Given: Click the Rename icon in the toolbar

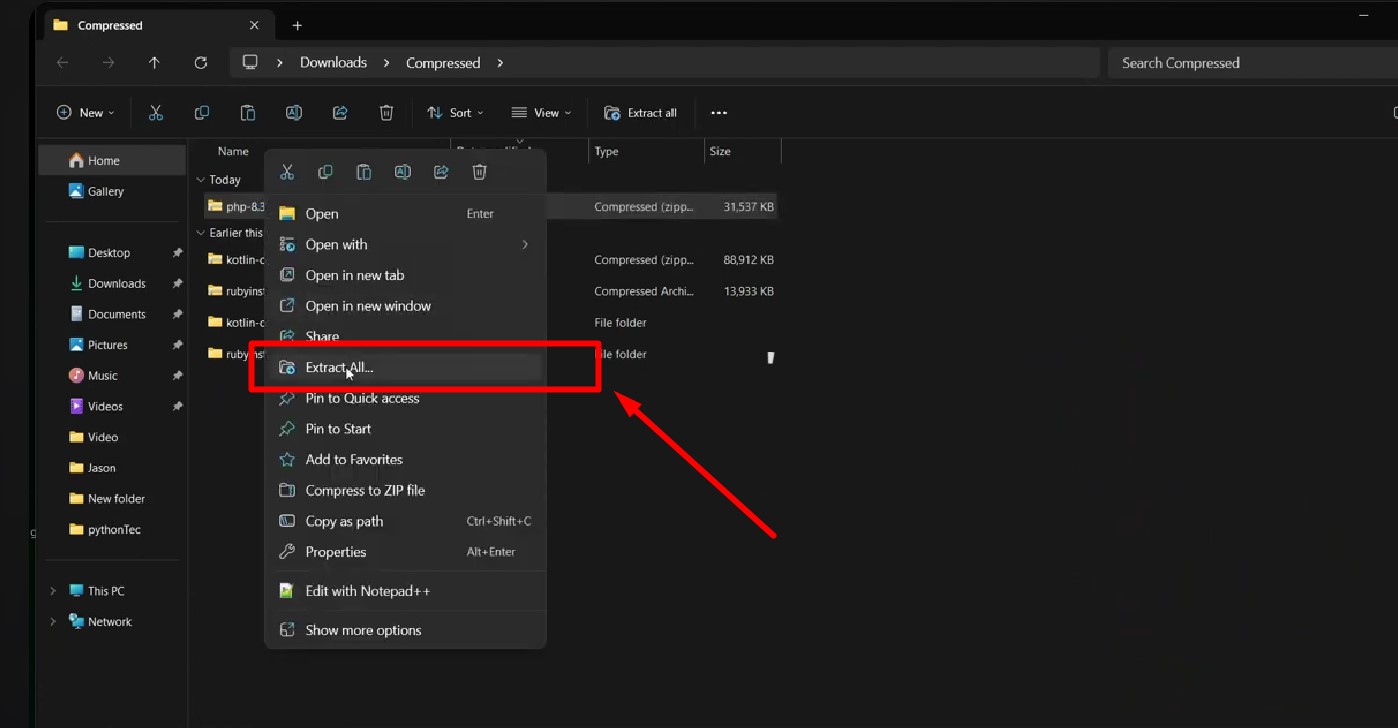Looking at the screenshot, I should tap(294, 113).
